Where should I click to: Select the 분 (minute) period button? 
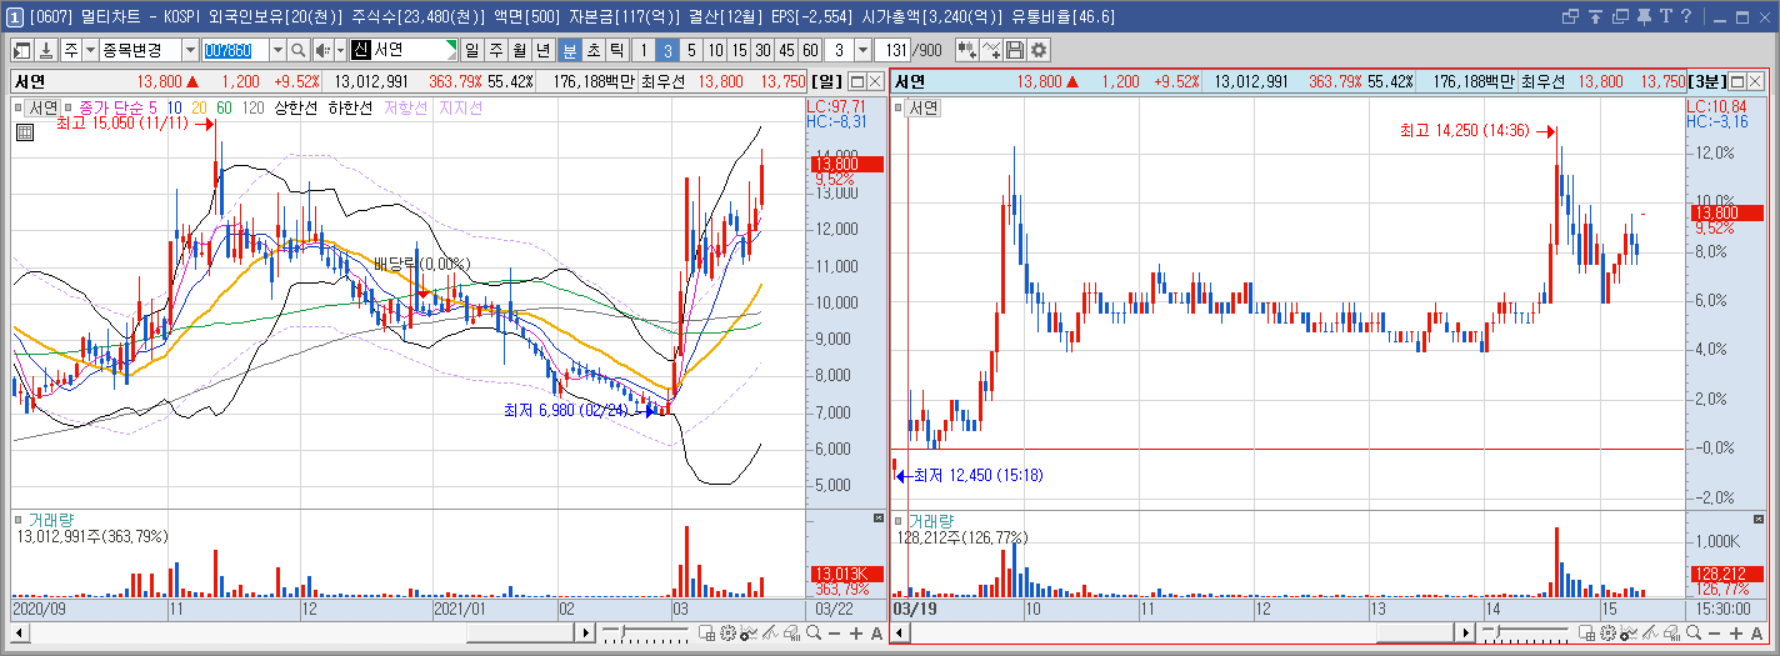click(x=570, y=50)
